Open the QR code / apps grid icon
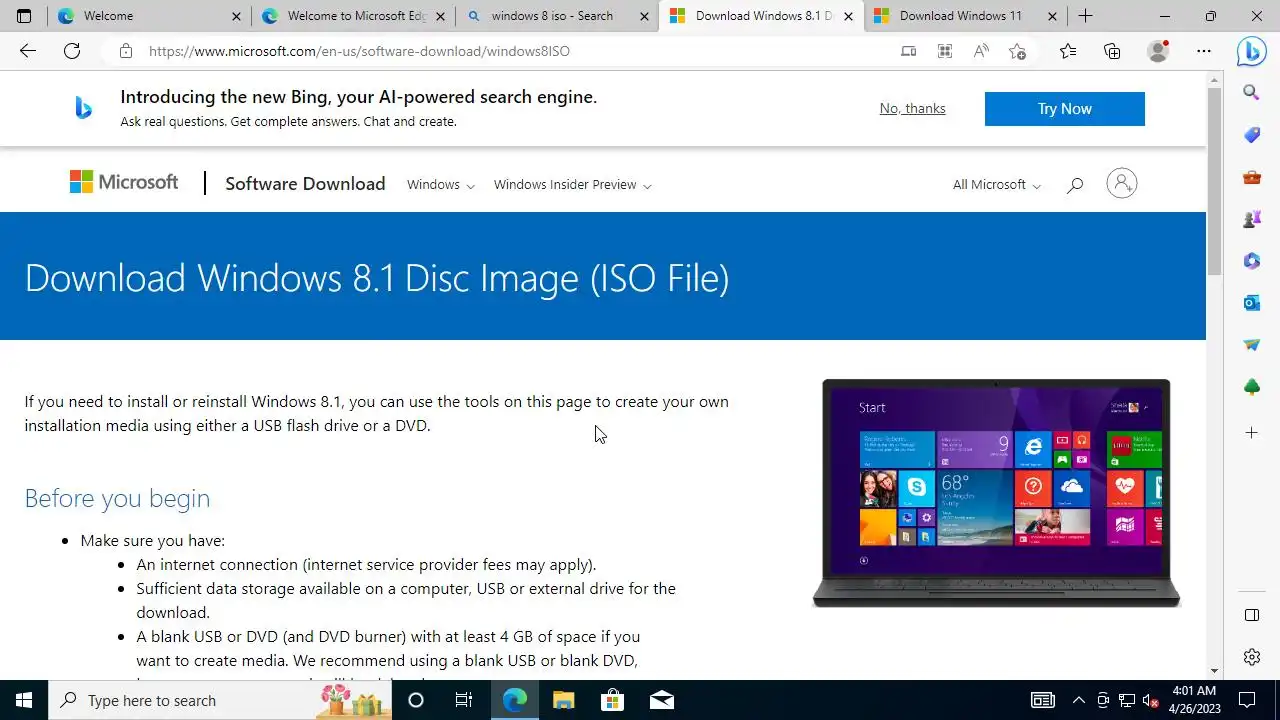Image resolution: width=1280 pixels, height=720 pixels. 945,51
